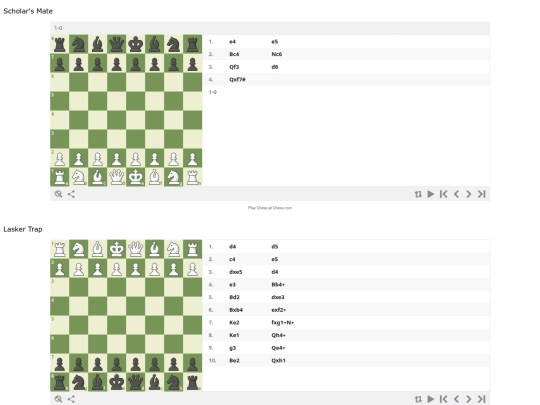Select move Ke1 in Lasker Trap list

[234, 335]
